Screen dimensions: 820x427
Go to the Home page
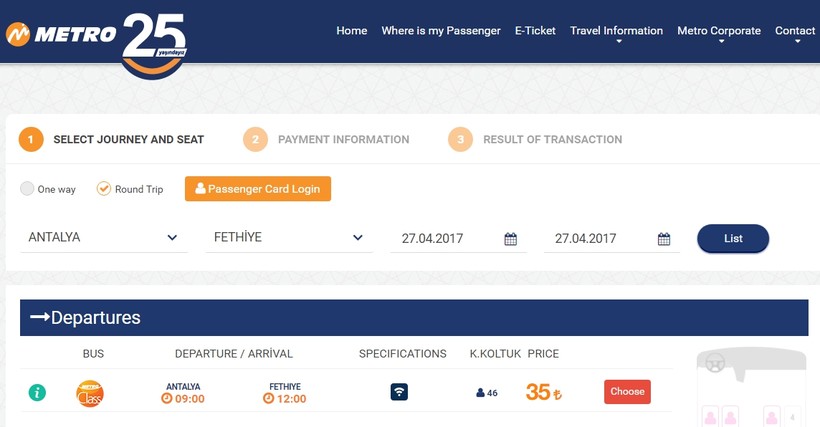pos(352,31)
